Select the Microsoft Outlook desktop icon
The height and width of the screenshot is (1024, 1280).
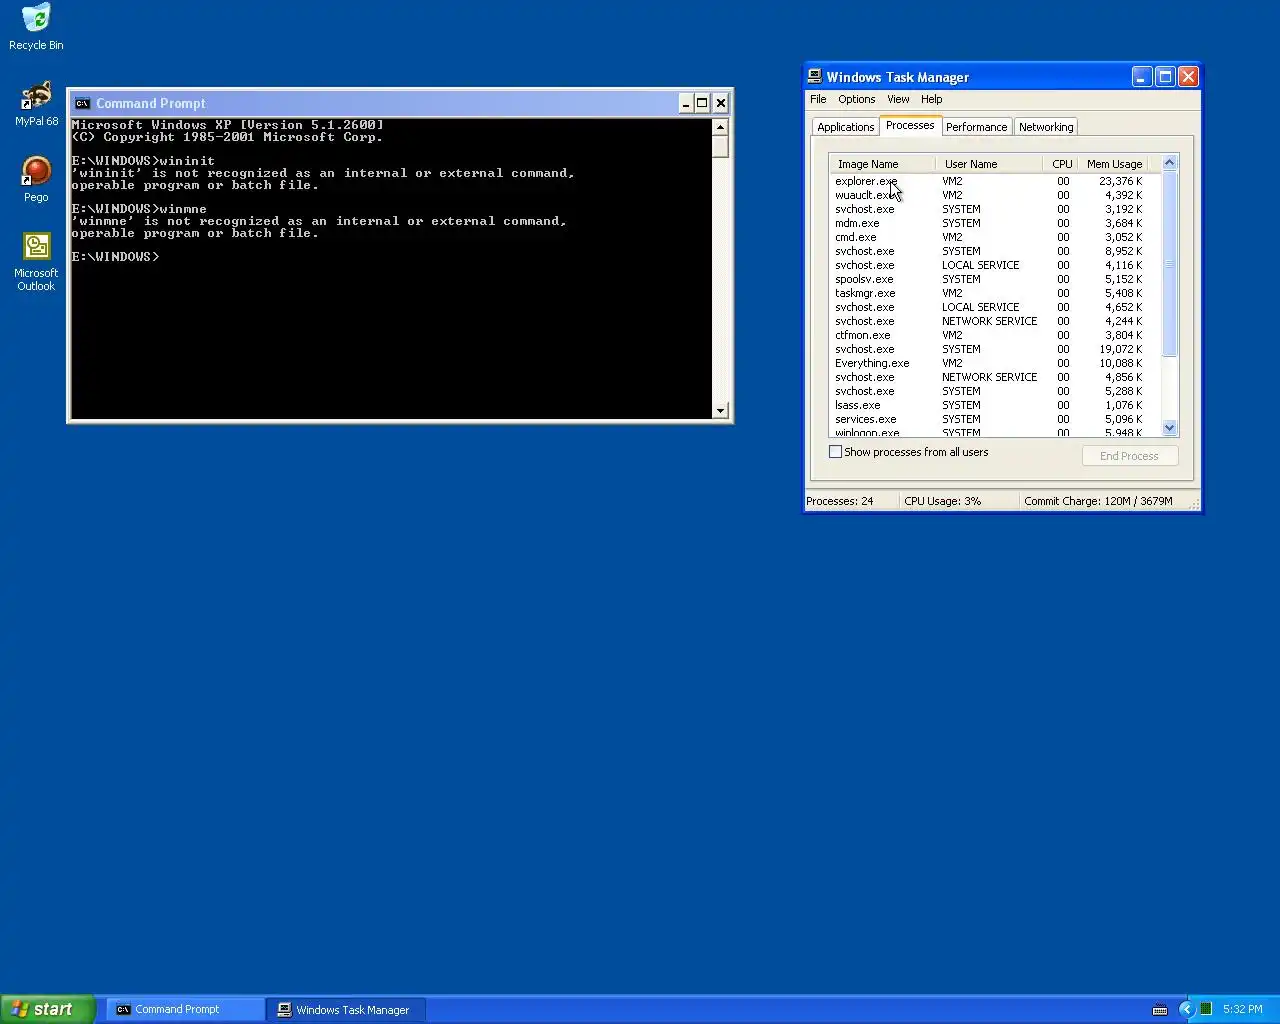click(x=36, y=261)
